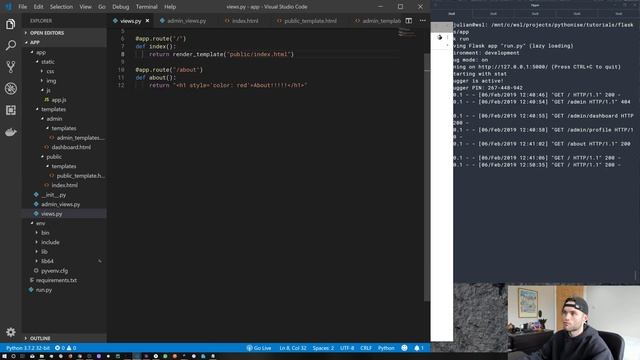This screenshot has width=640, height=360.
Task: Click the notifications bell in status bar
Action: tap(419, 348)
